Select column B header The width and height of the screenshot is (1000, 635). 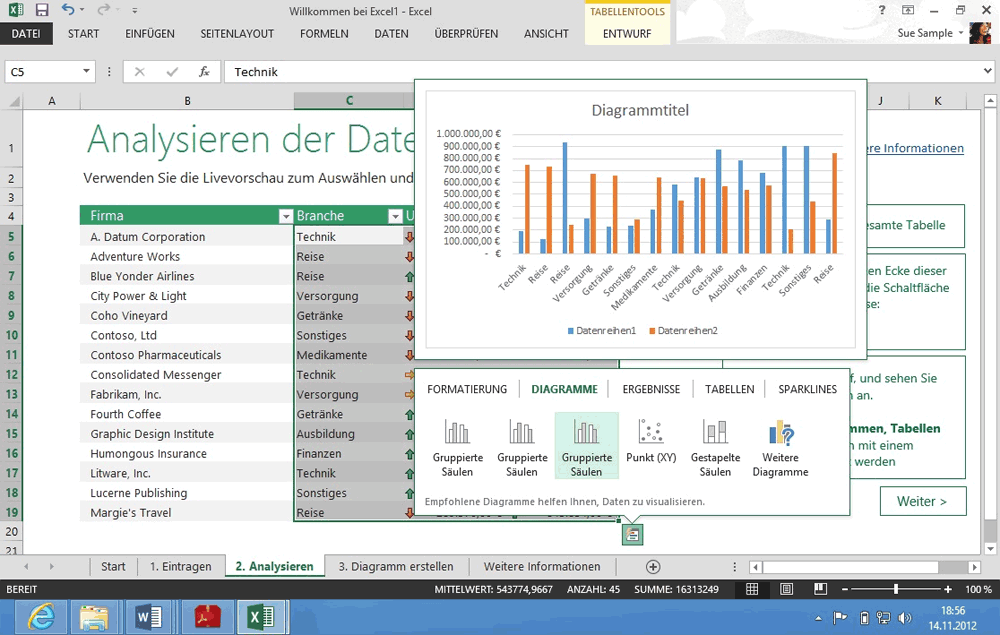[x=188, y=101]
